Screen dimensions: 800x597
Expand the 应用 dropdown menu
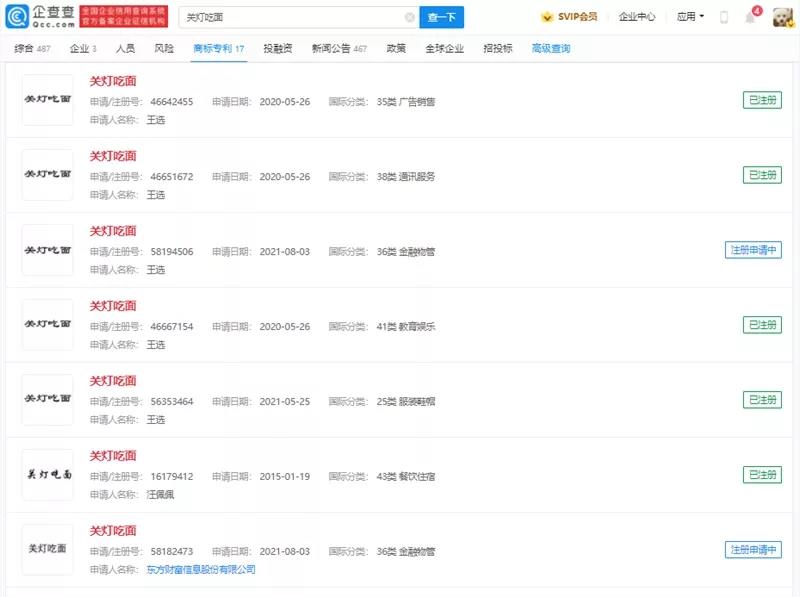pos(690,17)
